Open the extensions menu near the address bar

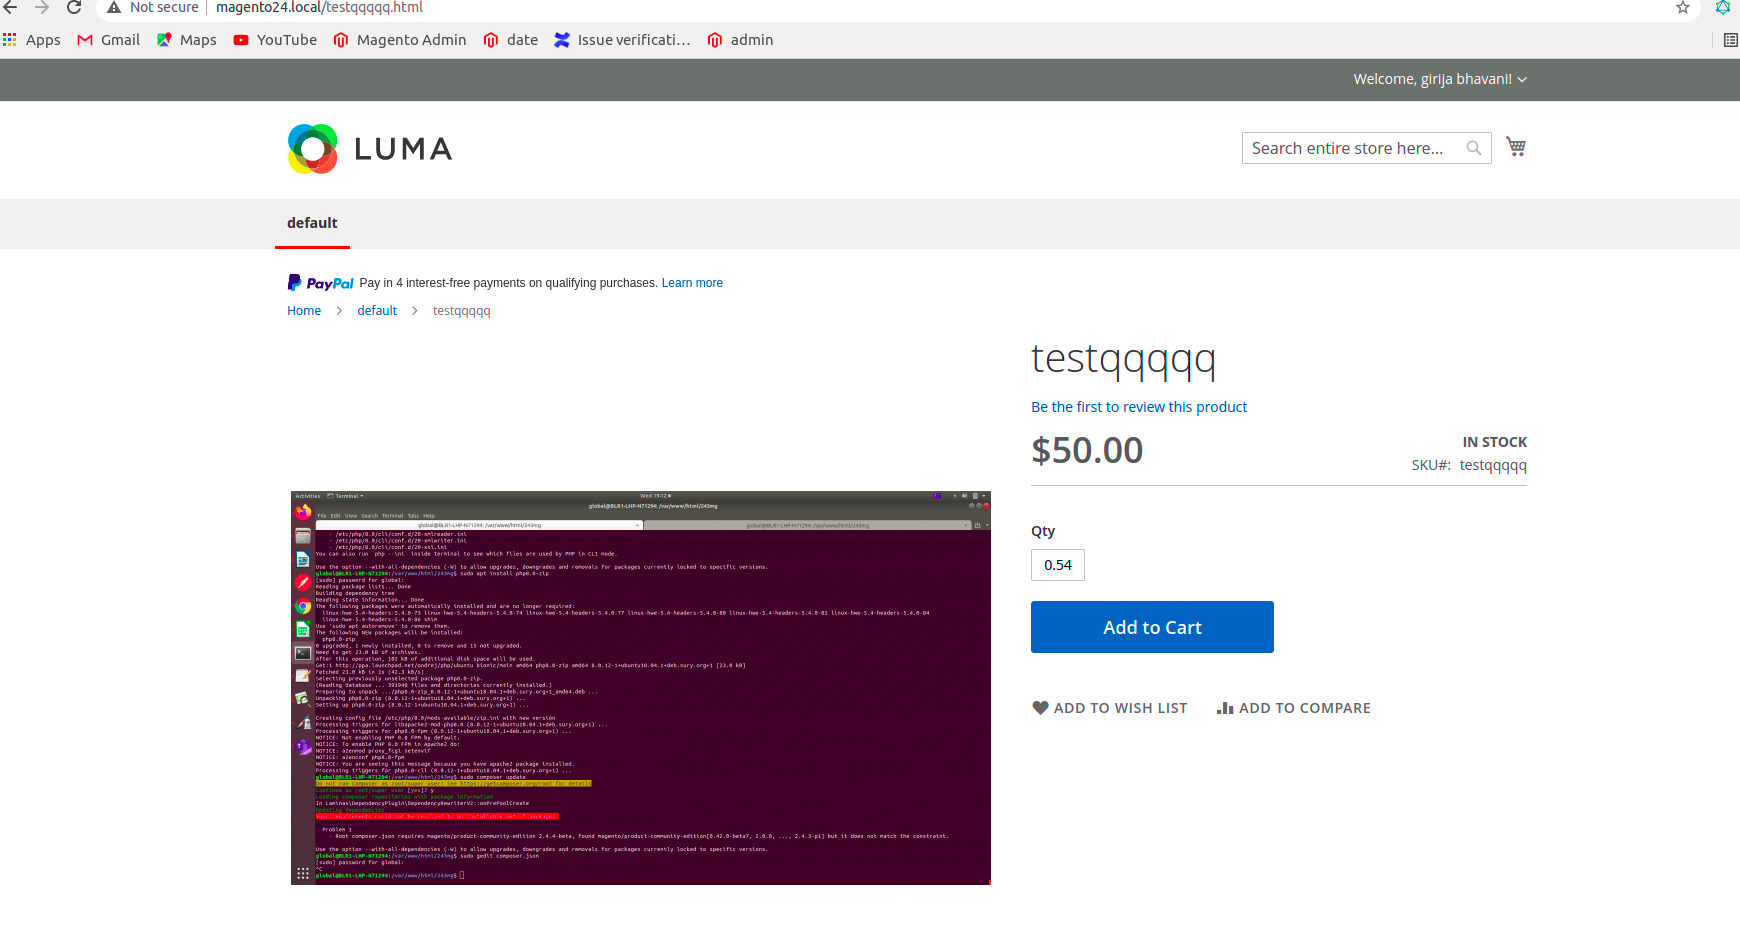click(x=1723, y=7)
